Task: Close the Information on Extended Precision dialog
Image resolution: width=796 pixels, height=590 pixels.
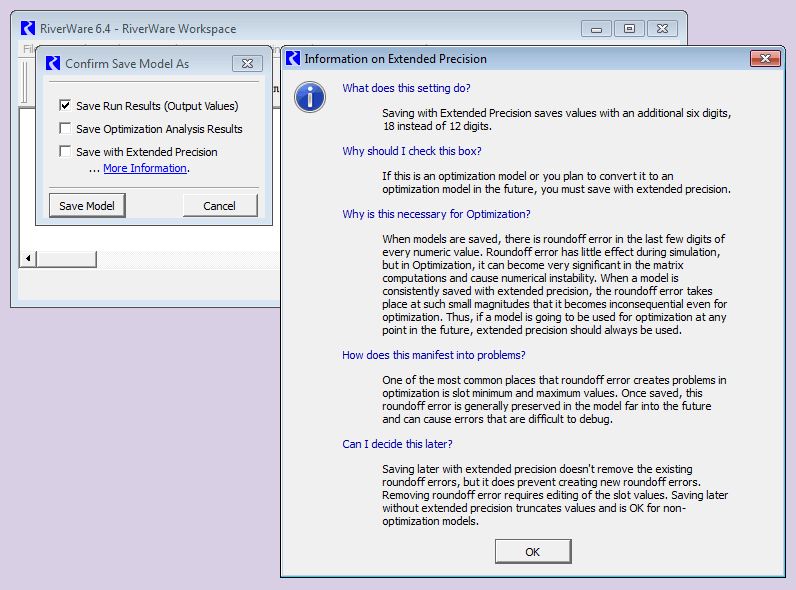Action: pyautogui.click(x=766, y=58)
